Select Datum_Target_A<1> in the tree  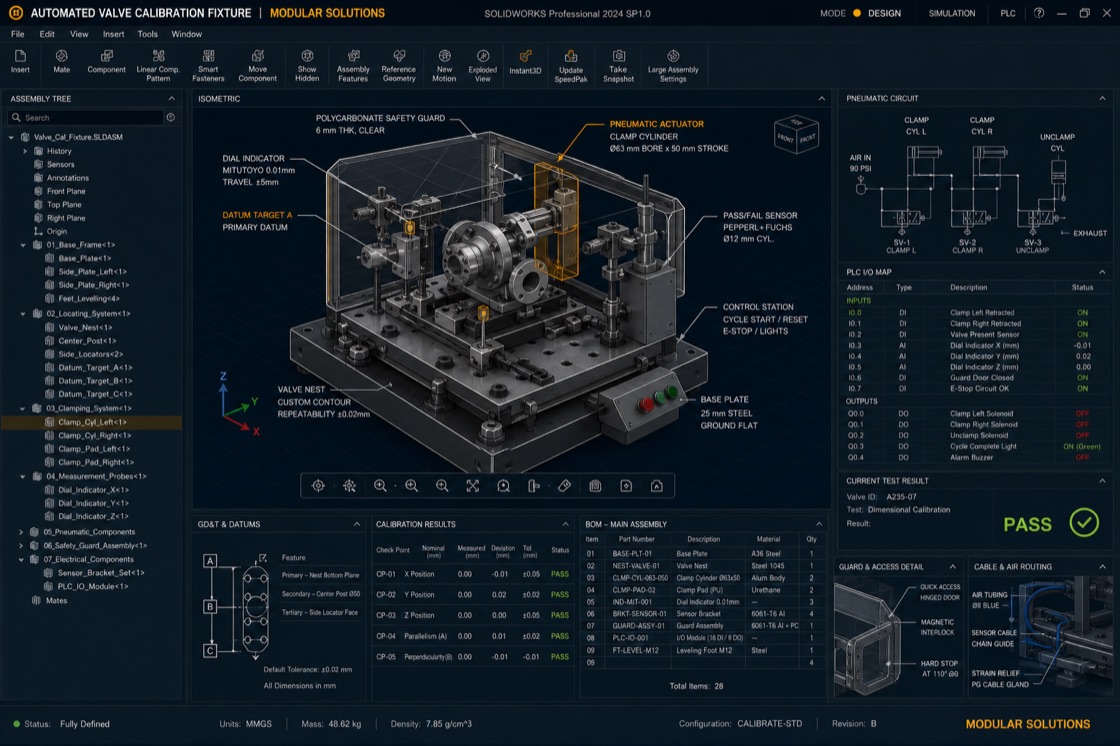95,368
